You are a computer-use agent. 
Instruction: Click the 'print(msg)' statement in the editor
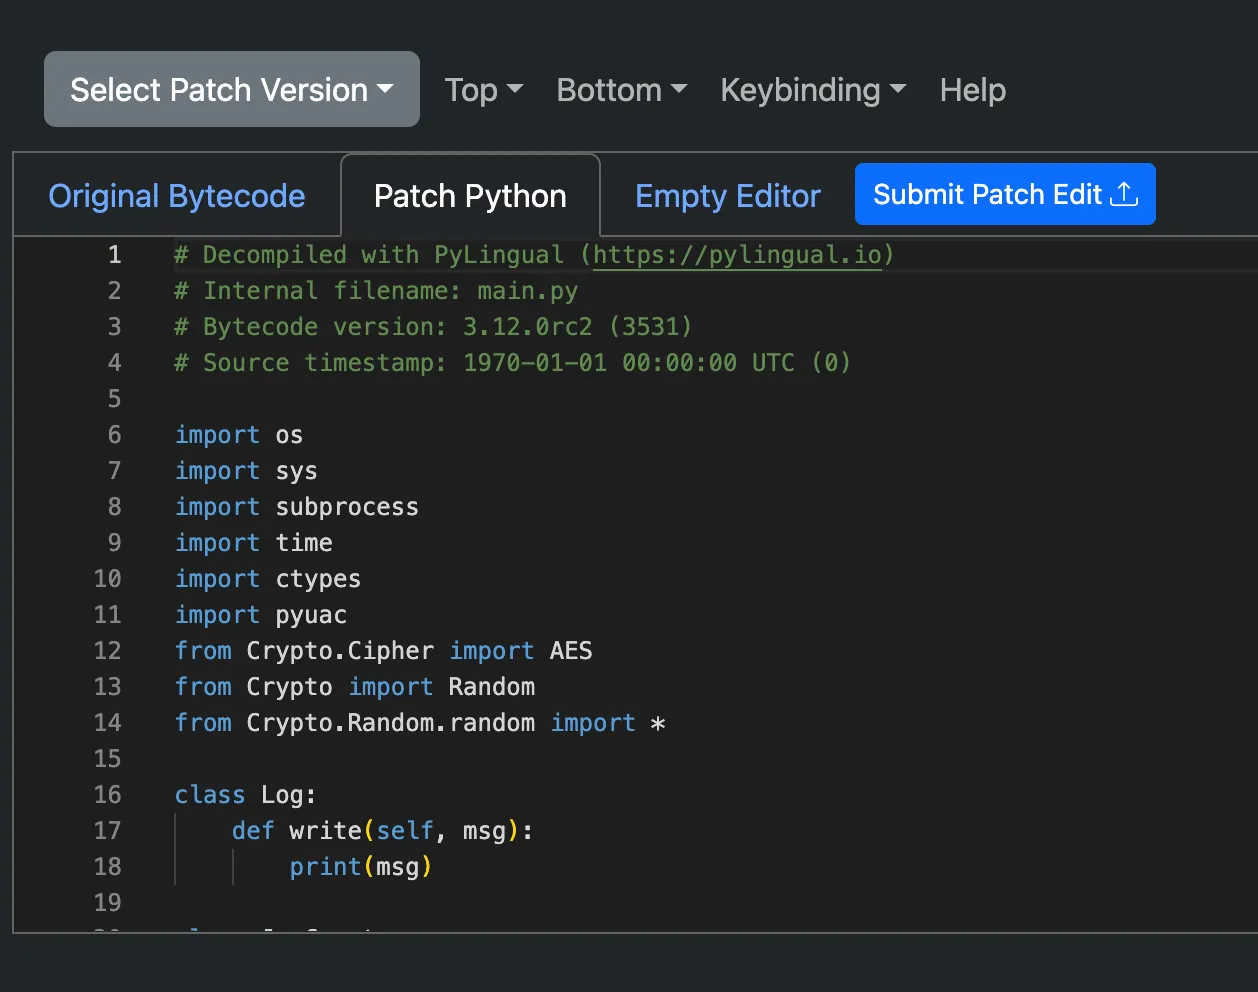point(360,867)
